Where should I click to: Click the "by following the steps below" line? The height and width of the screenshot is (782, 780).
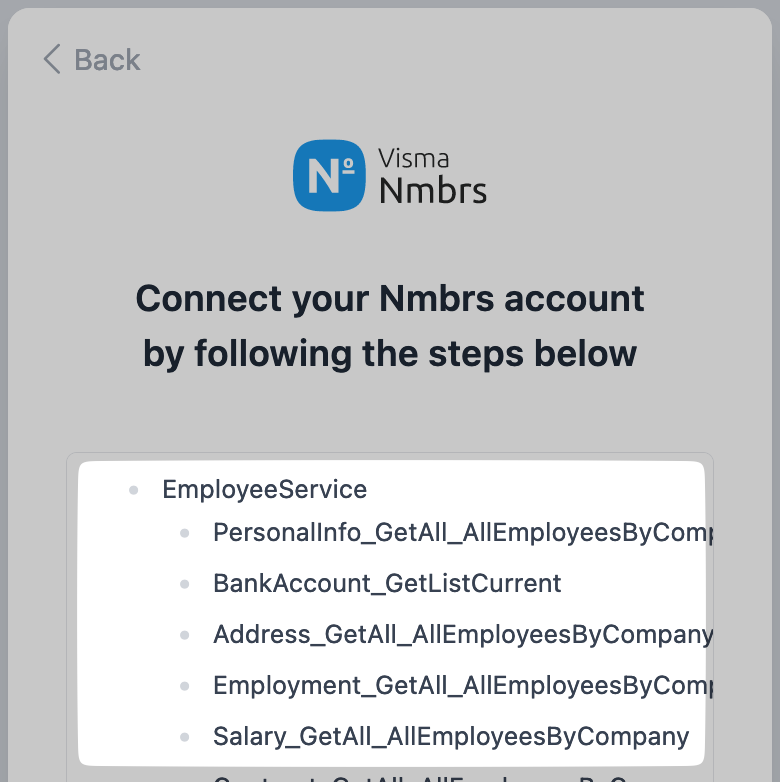[x=390, y=353]
